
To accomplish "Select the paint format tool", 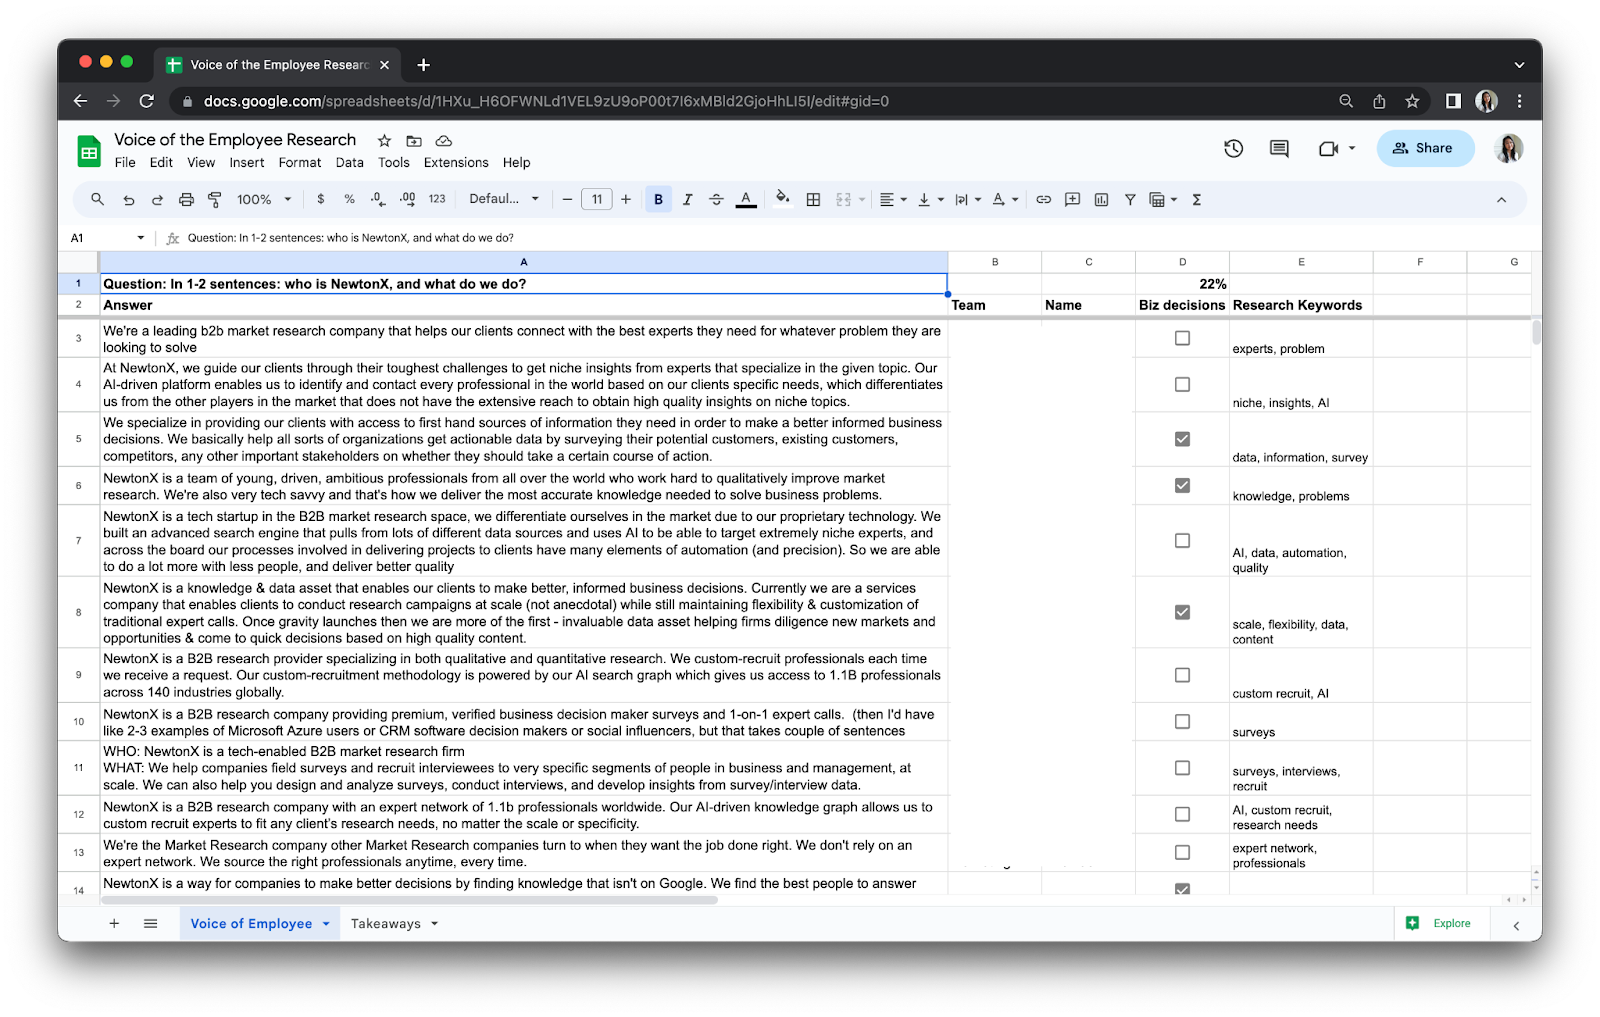I will pos(214,200).
